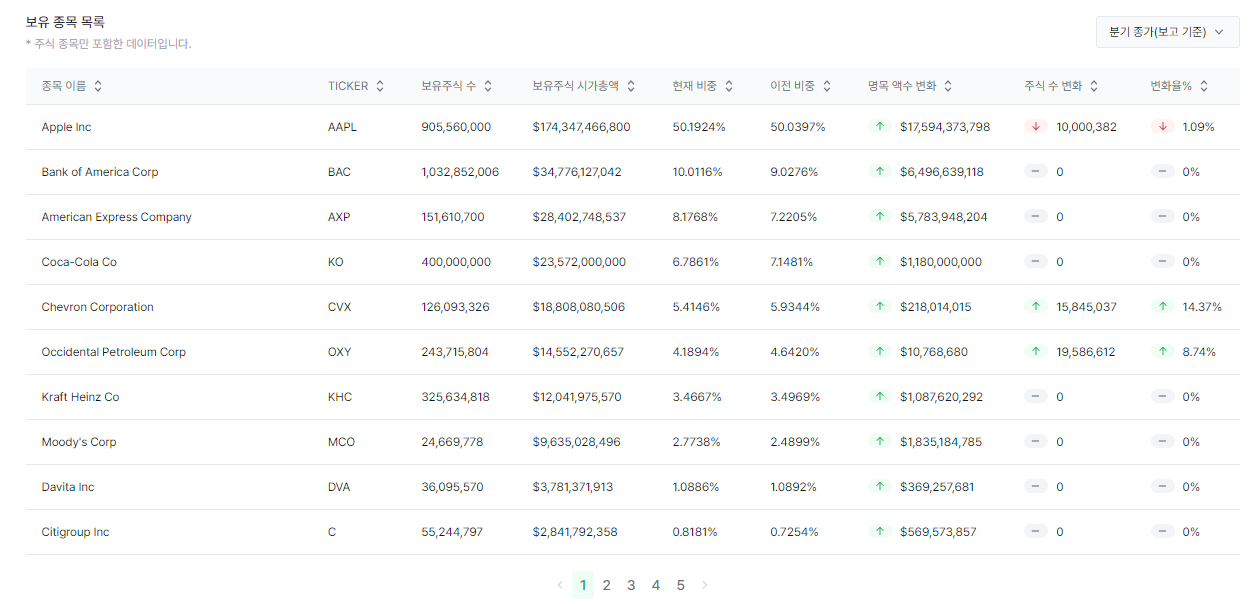Go to next page with right chevron

pyautogui.click(x=705, y=585)
